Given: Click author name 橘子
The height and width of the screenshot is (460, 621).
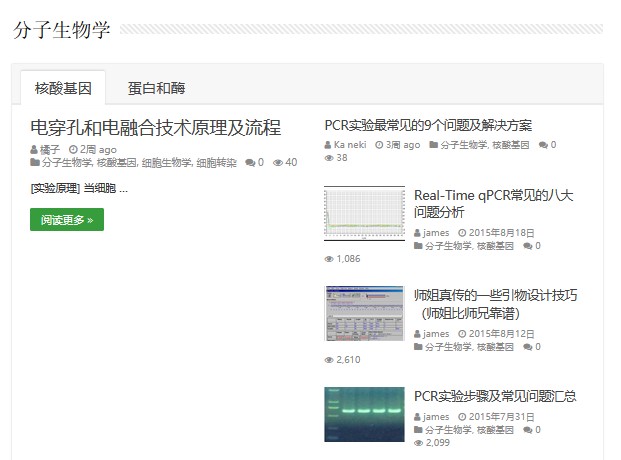Looking at the screenshot, I should point(50,150).
